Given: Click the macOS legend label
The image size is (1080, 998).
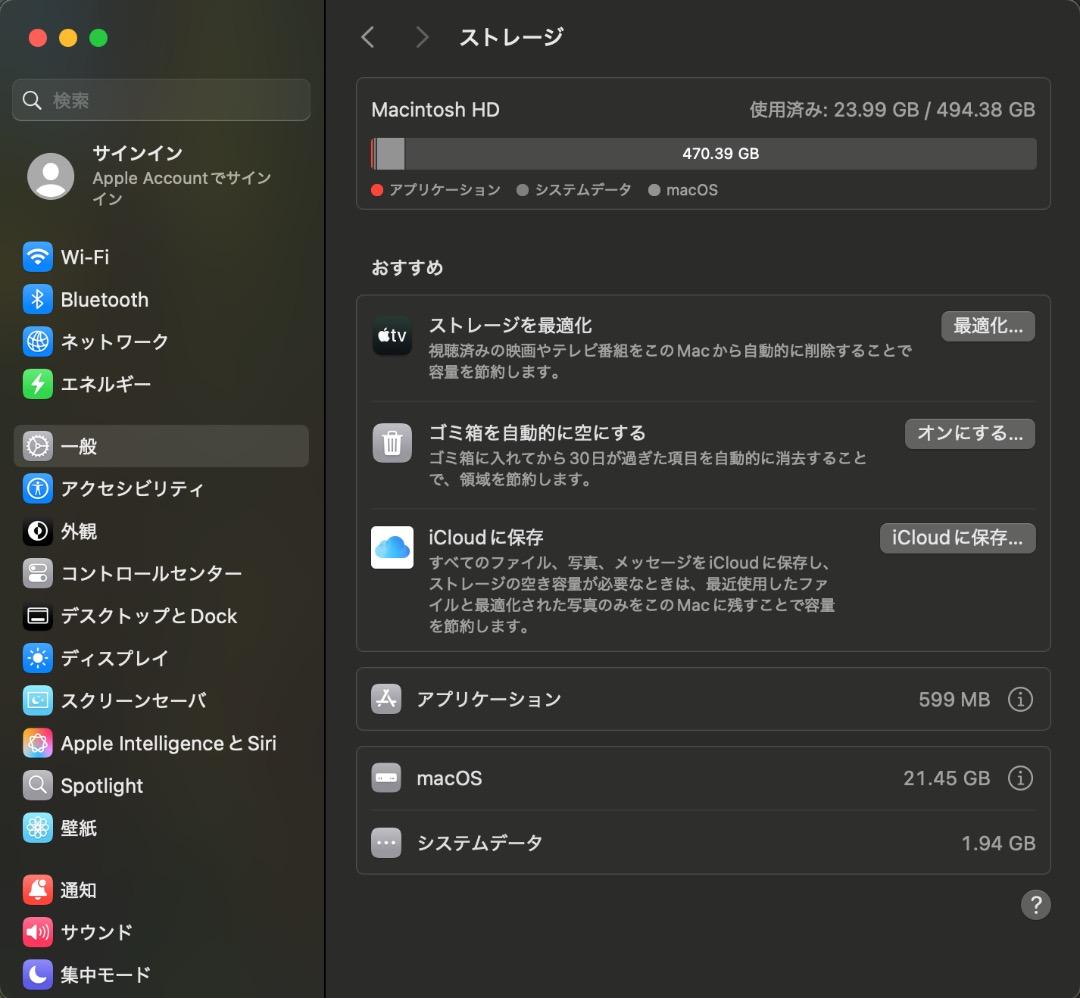Looking at the screenshot, I should pyautogui.click(x=692, y=190).
